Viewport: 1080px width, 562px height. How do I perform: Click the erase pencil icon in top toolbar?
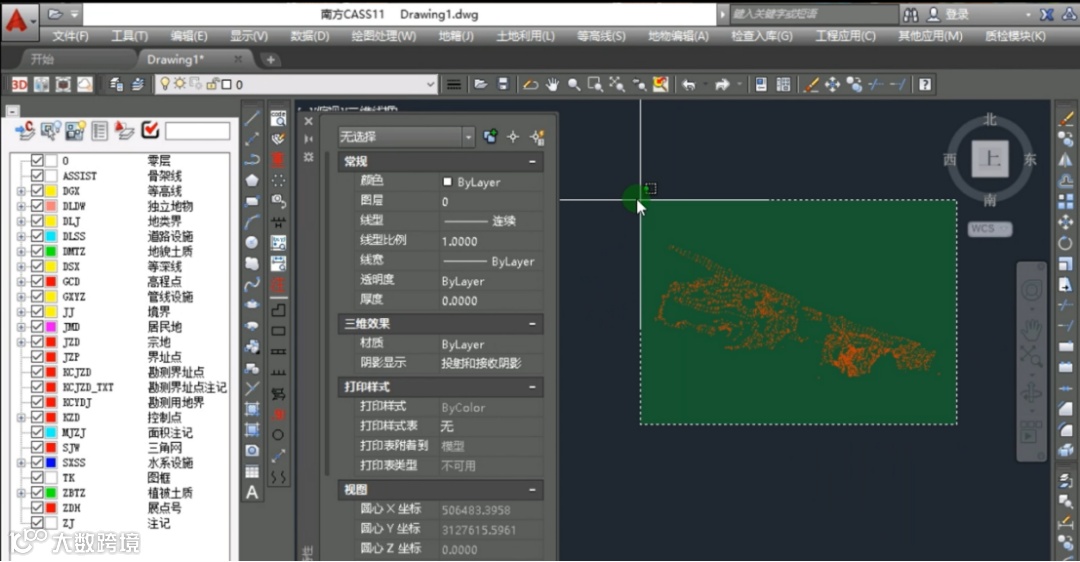tap(811, 84)
